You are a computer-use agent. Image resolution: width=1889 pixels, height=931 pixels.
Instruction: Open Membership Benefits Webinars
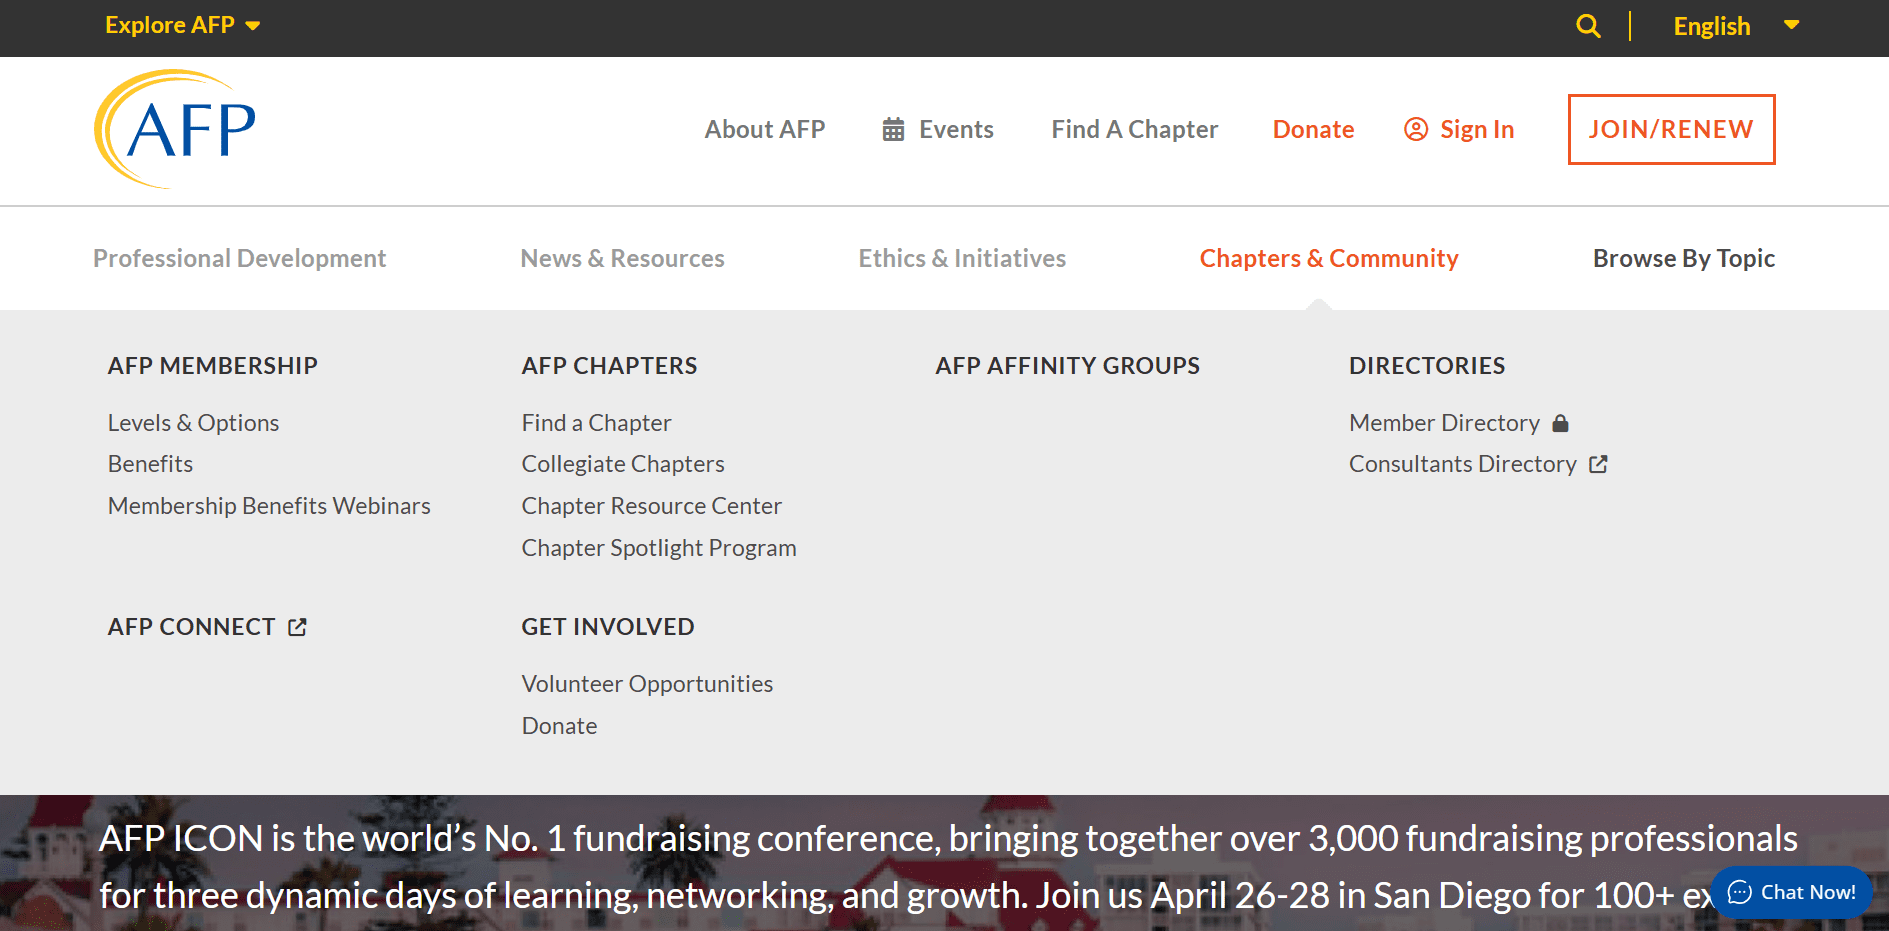(x=269, y=505)
